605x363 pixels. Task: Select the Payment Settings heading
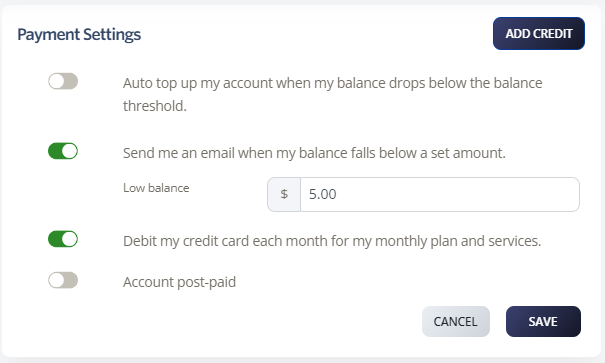pyautogui.click(x=79, y=34)
